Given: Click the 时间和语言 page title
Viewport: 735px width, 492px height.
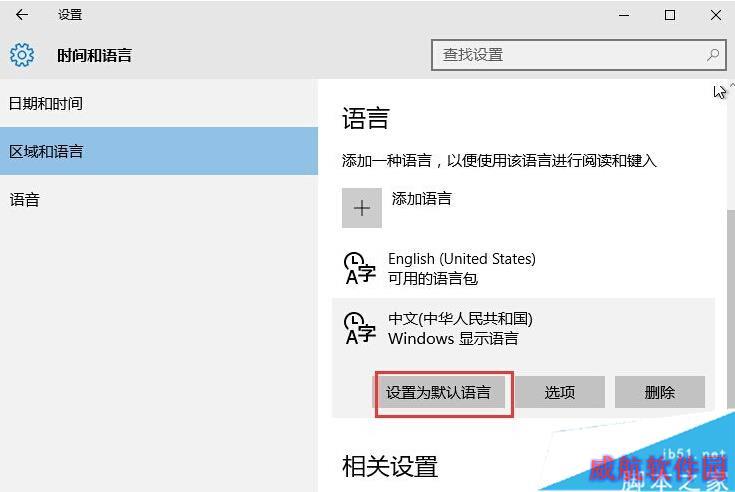Looking at the screenshot, I should point(94,55).
